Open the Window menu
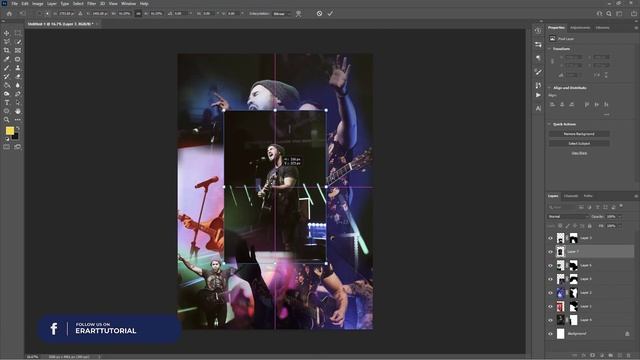 128,4
